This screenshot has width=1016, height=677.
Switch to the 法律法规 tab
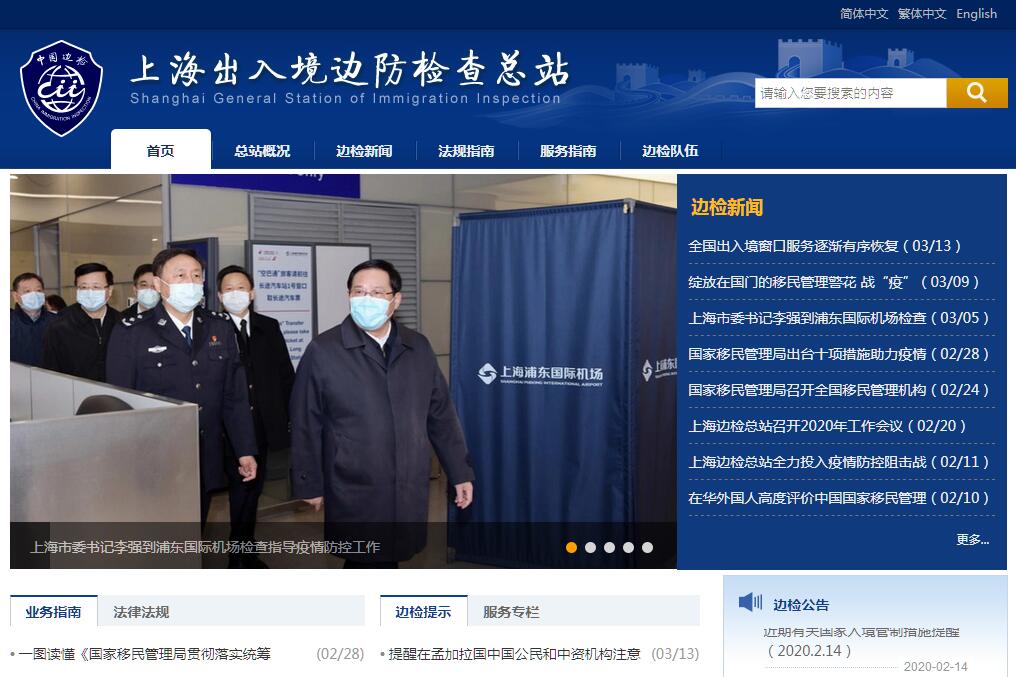click(141, 612)
